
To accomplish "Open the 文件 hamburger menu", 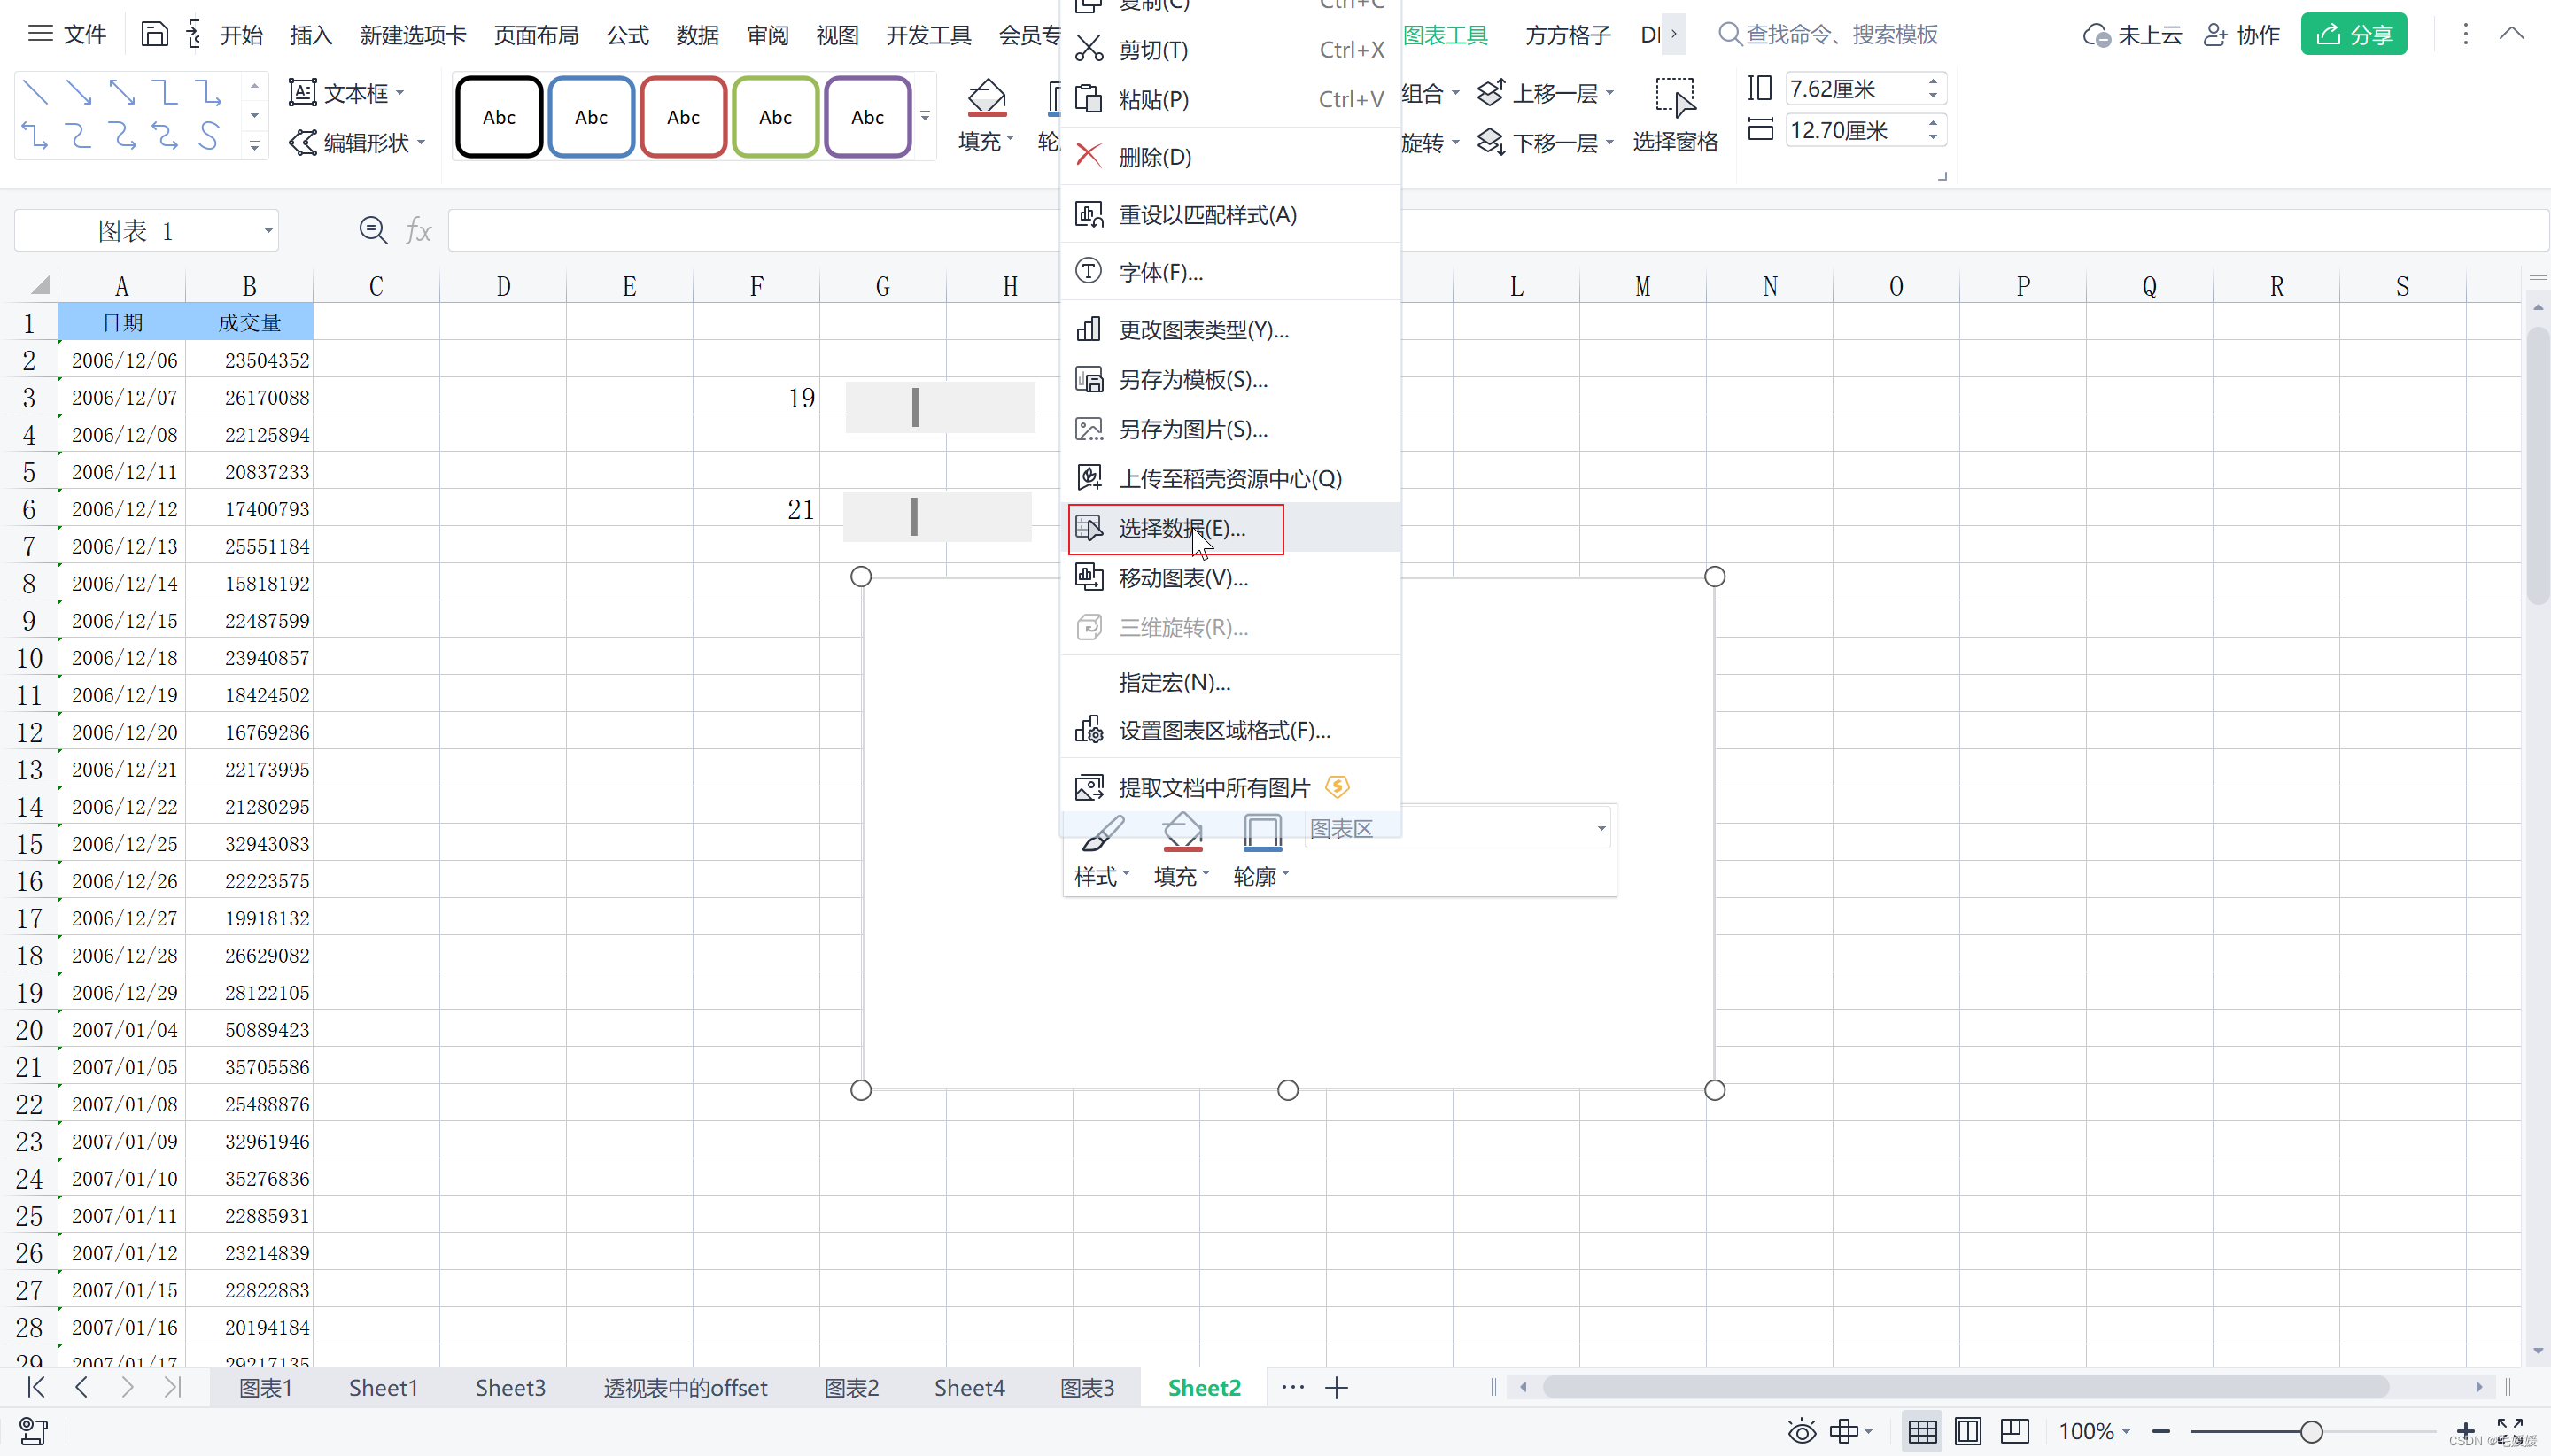I will [67, 35].
